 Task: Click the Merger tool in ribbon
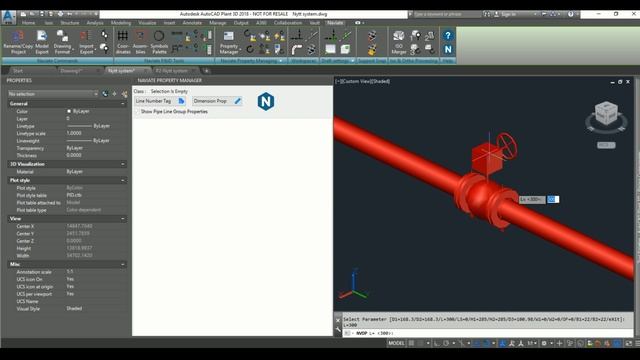399,42
